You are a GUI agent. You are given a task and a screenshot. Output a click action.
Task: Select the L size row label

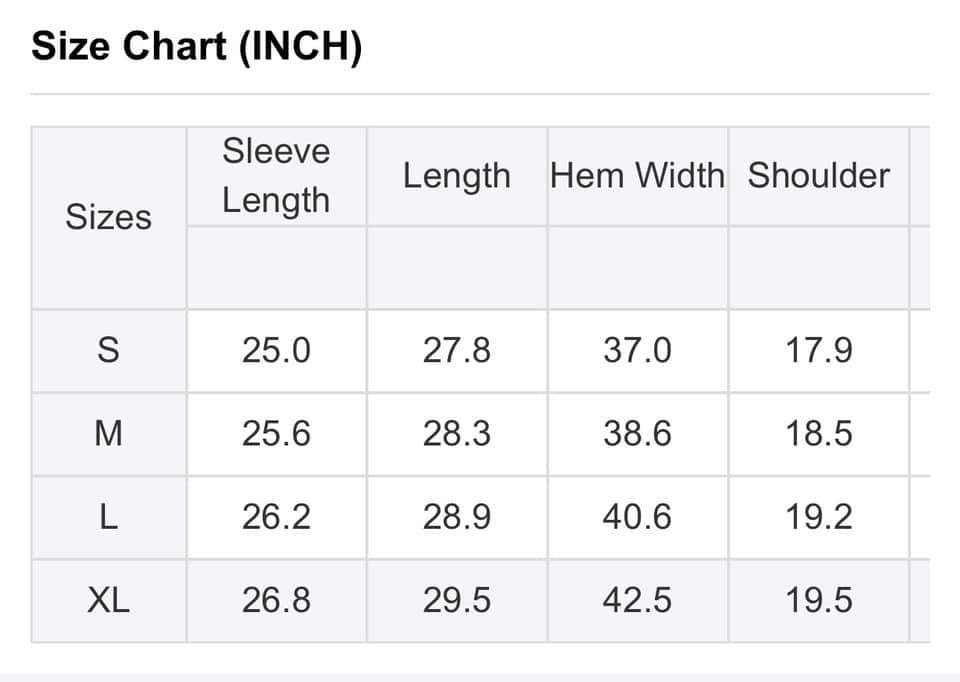pyautogui.click(x=108, y=517)
